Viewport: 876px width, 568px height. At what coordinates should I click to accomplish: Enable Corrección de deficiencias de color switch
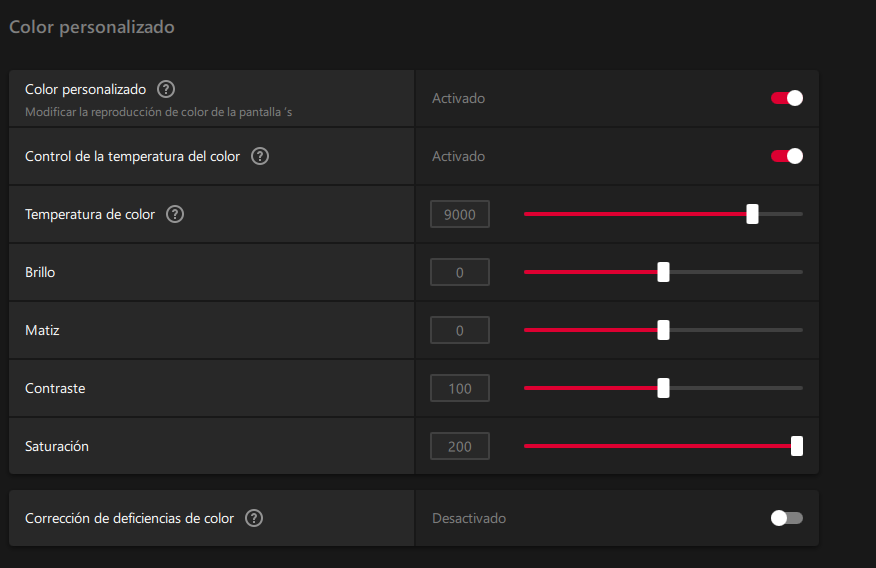point(787,518)
